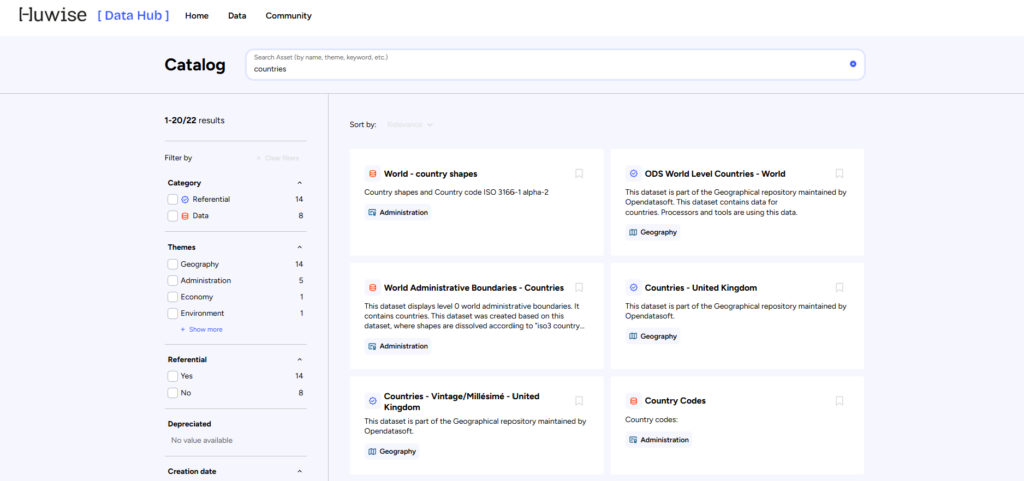Bookmark Countries - Vintage/Millésimé United Kingdom dataset
The image size is (1024, 481).
[x=579, y=401]
